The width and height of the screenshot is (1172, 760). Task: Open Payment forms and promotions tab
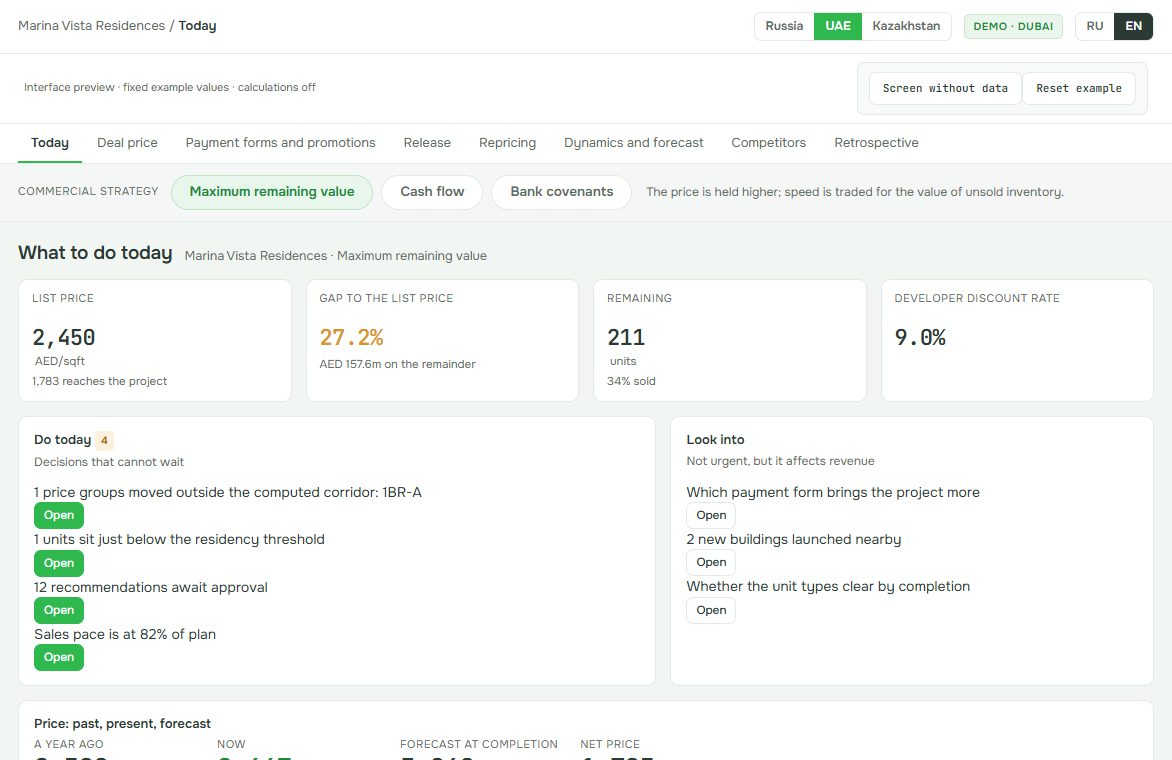280,143
